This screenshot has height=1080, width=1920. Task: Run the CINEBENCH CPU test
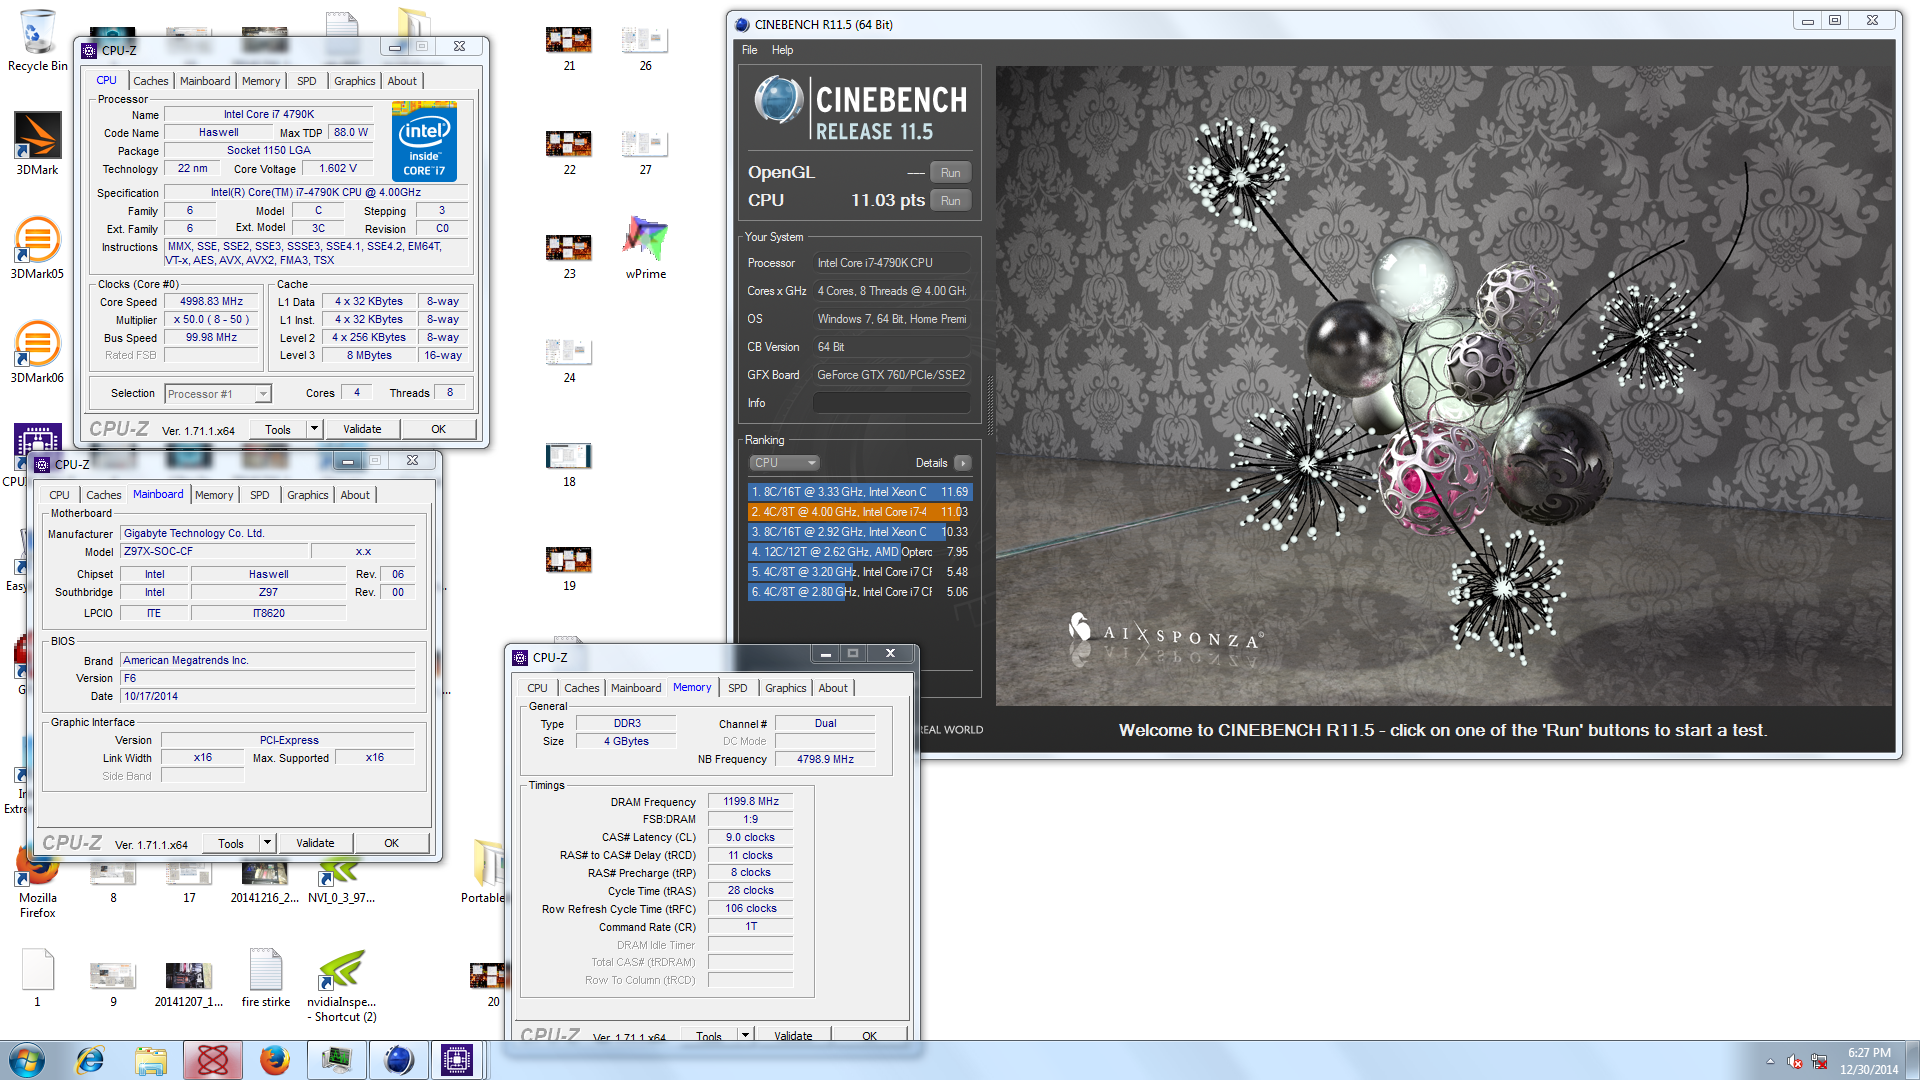point(950,201)
